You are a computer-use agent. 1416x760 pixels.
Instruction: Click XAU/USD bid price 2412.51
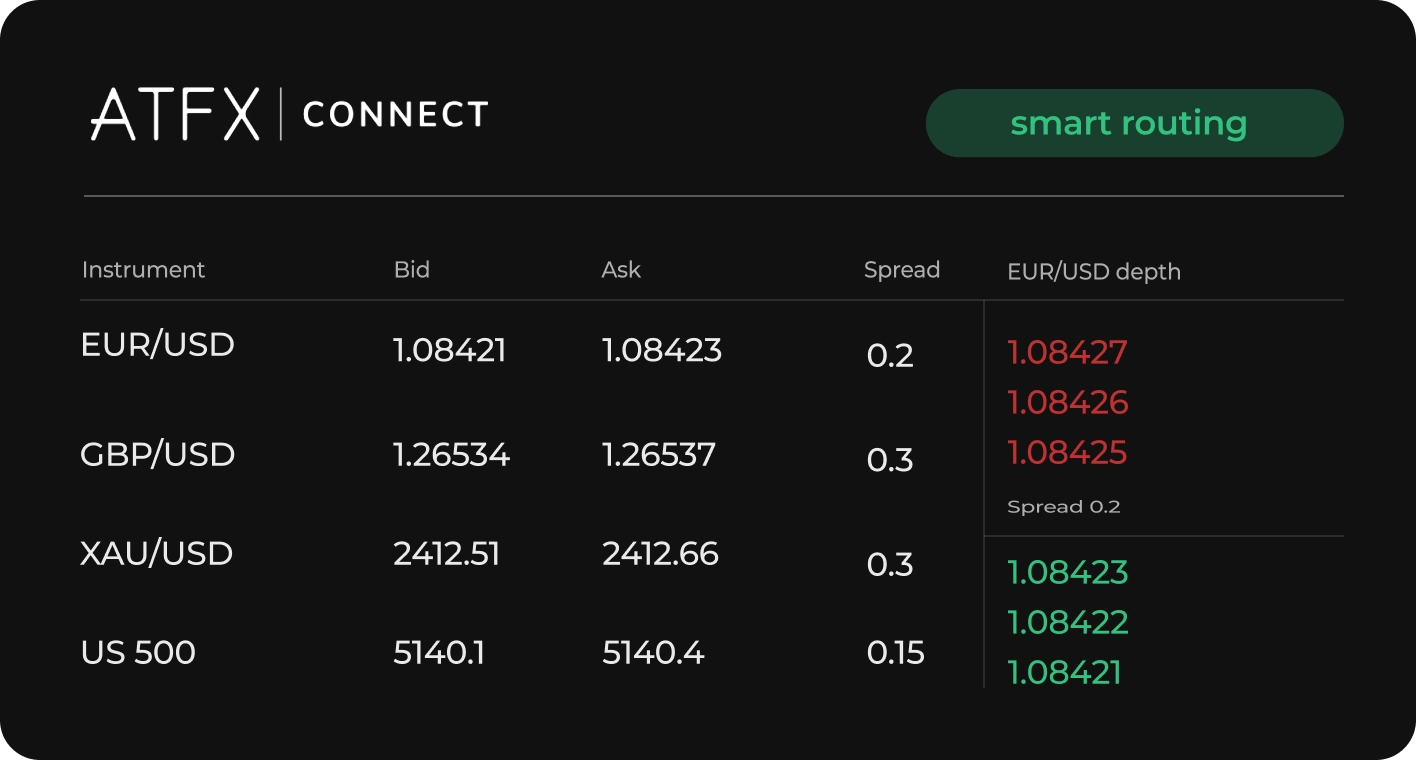(447, 554)
